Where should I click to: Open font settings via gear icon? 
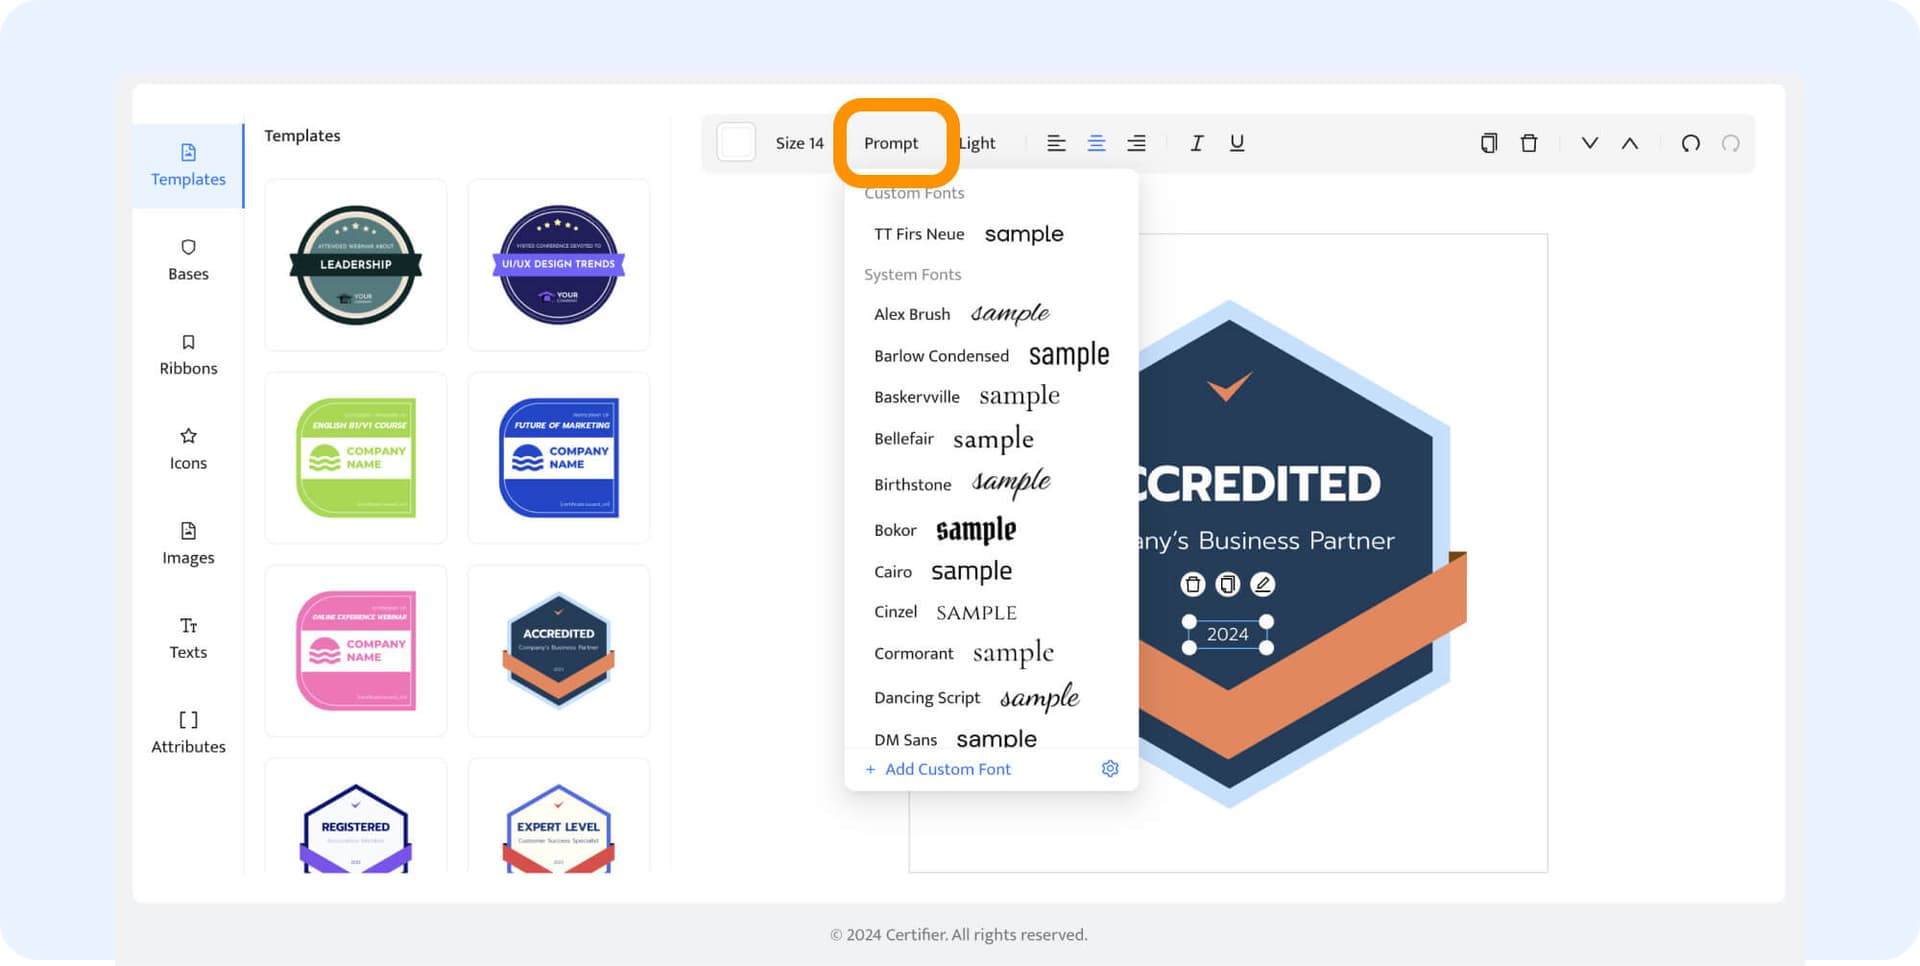point(1110,768)
